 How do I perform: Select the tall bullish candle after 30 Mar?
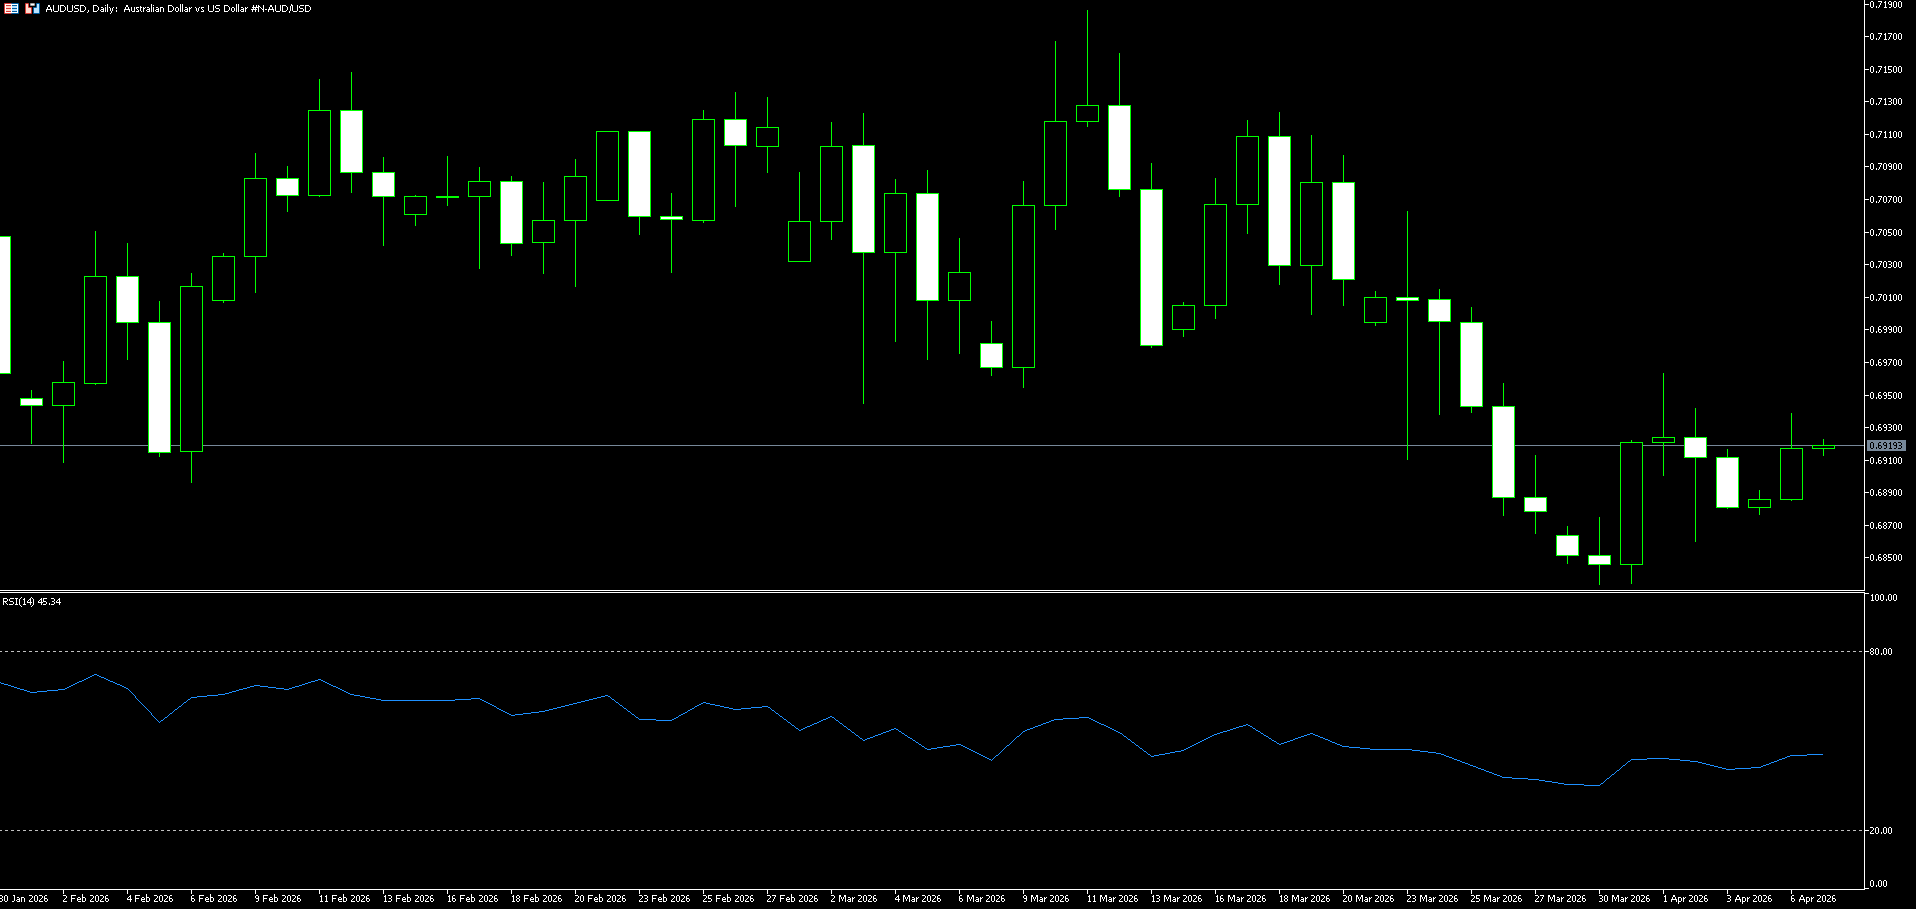point(1631,503)
